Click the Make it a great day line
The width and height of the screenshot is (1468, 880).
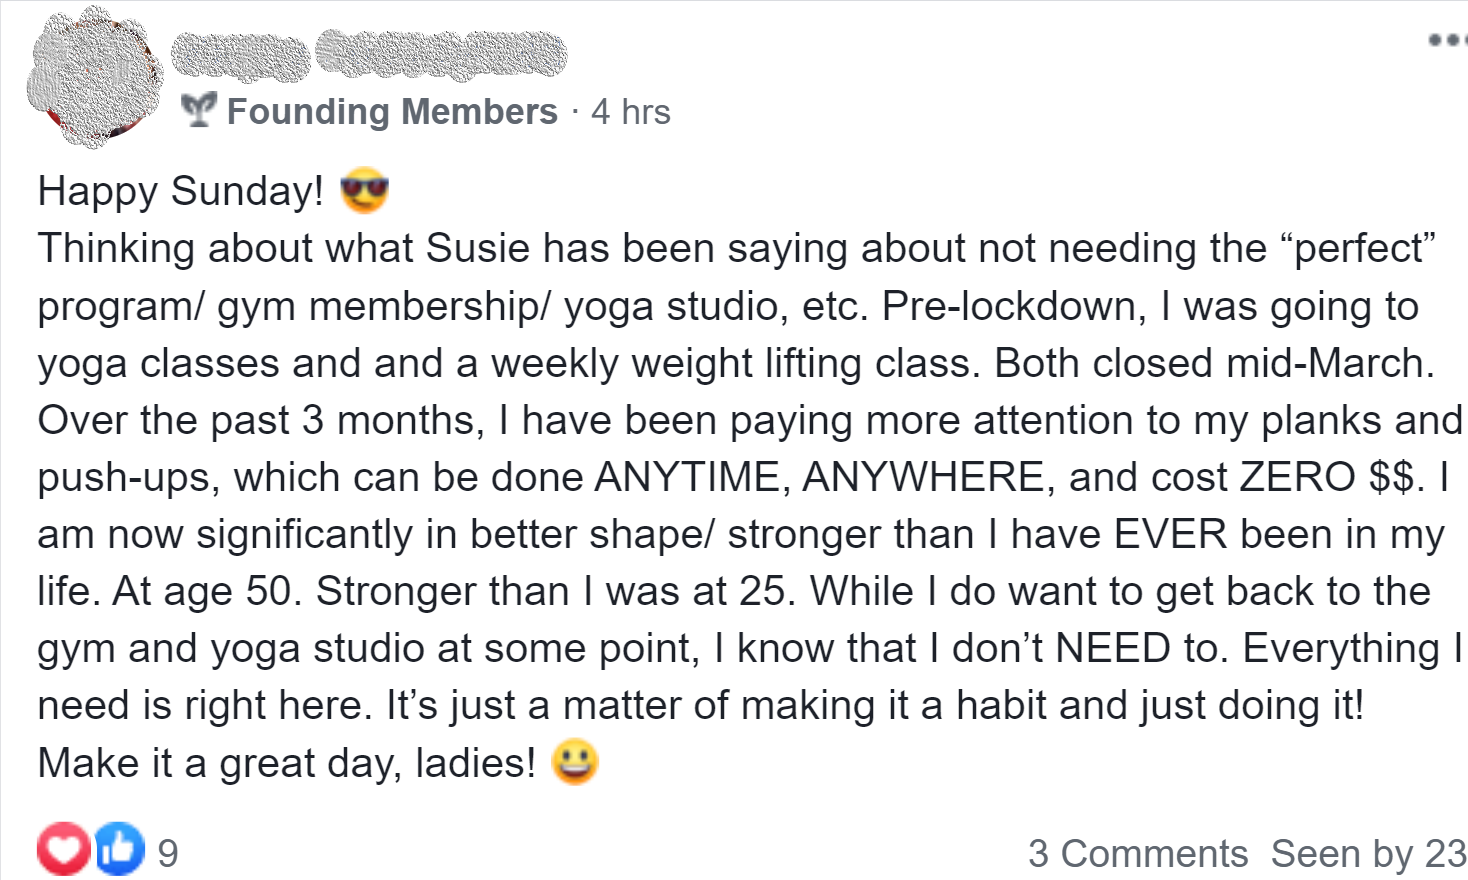286,763
